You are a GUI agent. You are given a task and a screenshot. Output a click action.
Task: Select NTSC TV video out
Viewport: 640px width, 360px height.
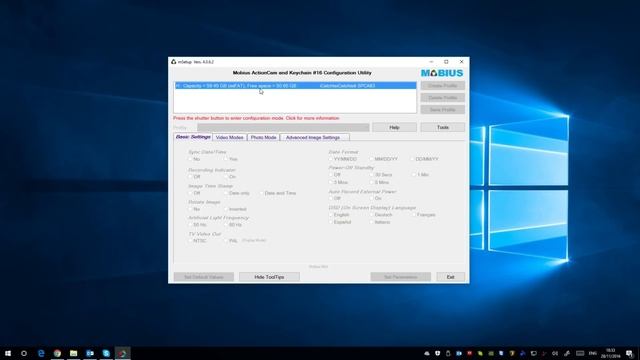click(197, 241)
